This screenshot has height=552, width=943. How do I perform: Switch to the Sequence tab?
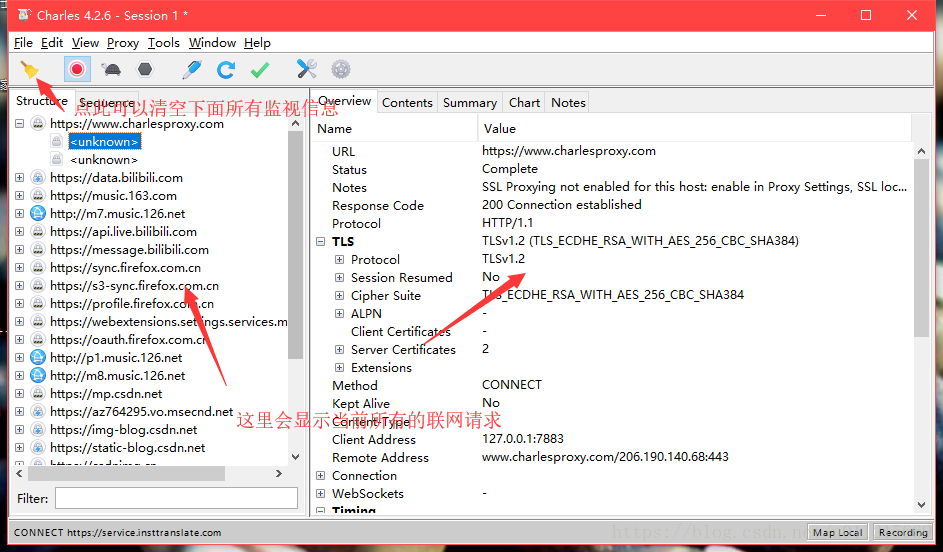coord(107,102)
